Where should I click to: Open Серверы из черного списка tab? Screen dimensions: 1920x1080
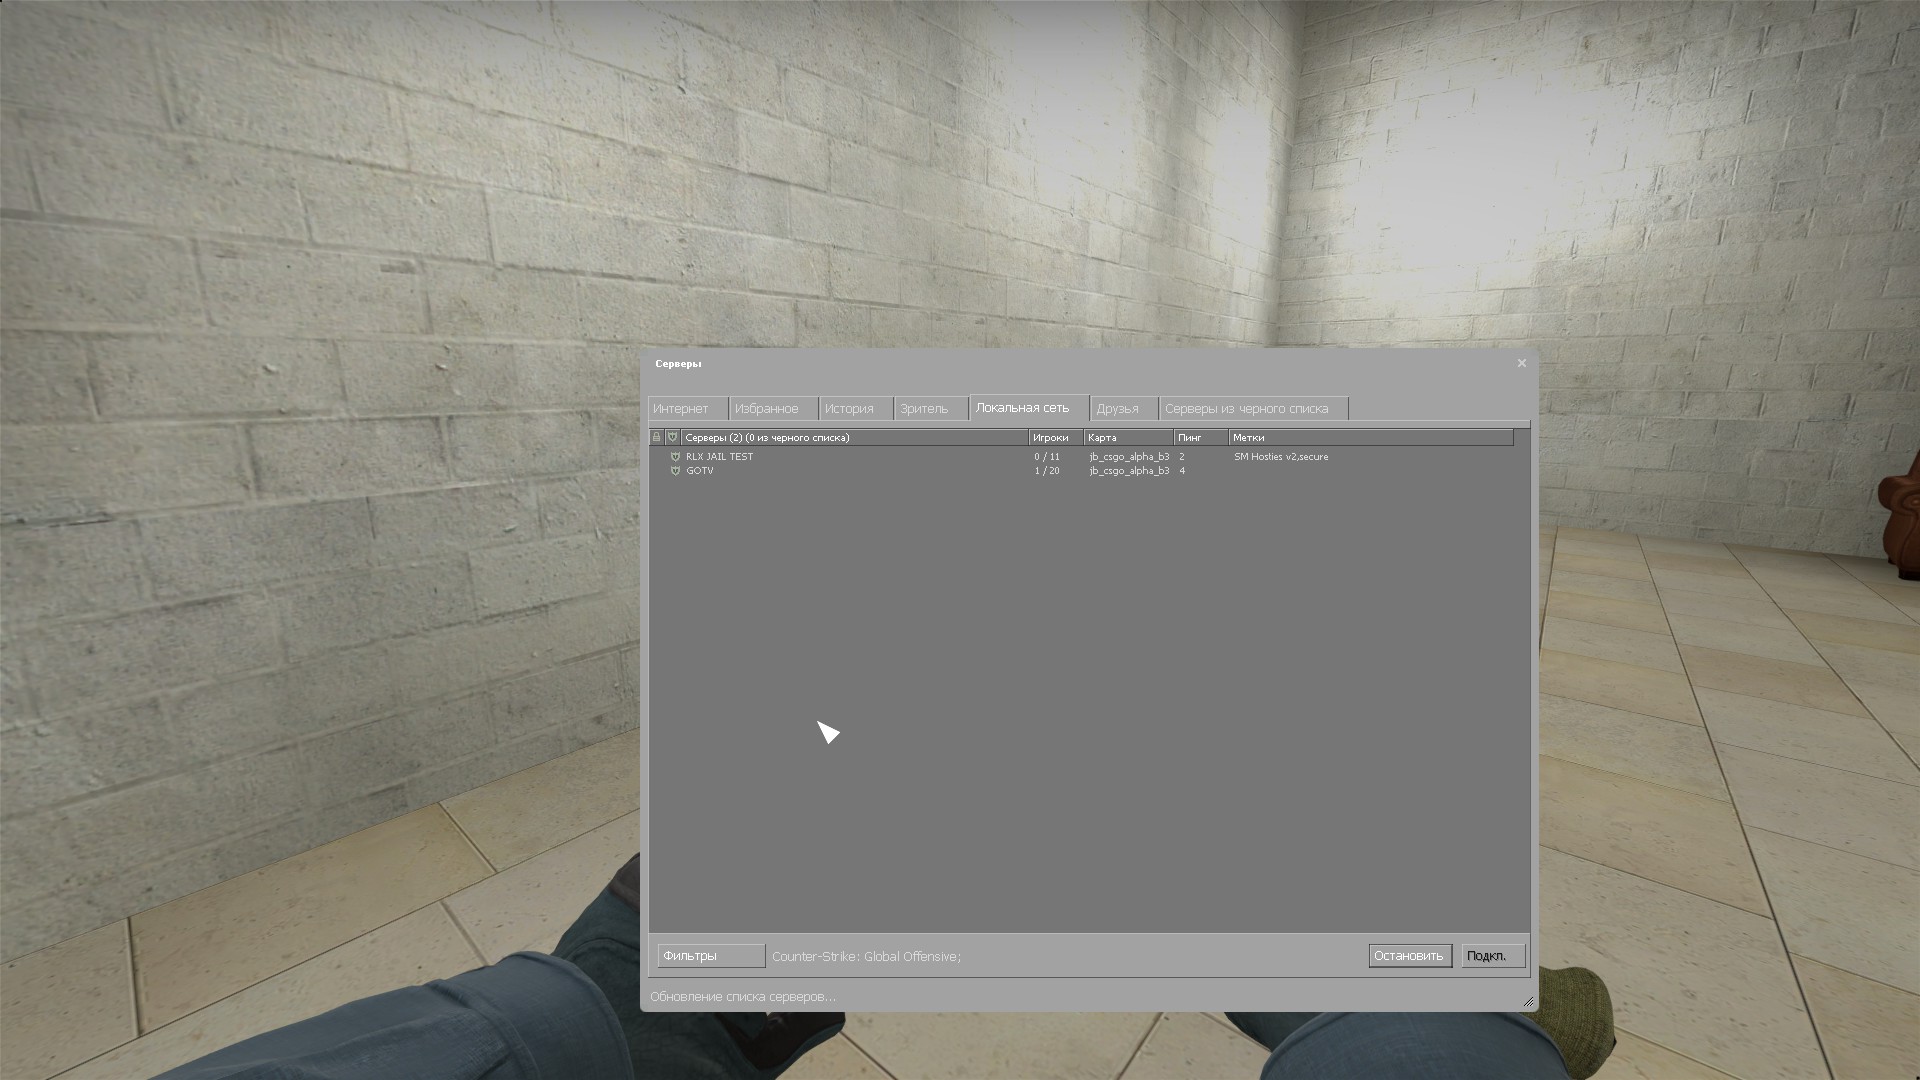tap(1254, 408)
